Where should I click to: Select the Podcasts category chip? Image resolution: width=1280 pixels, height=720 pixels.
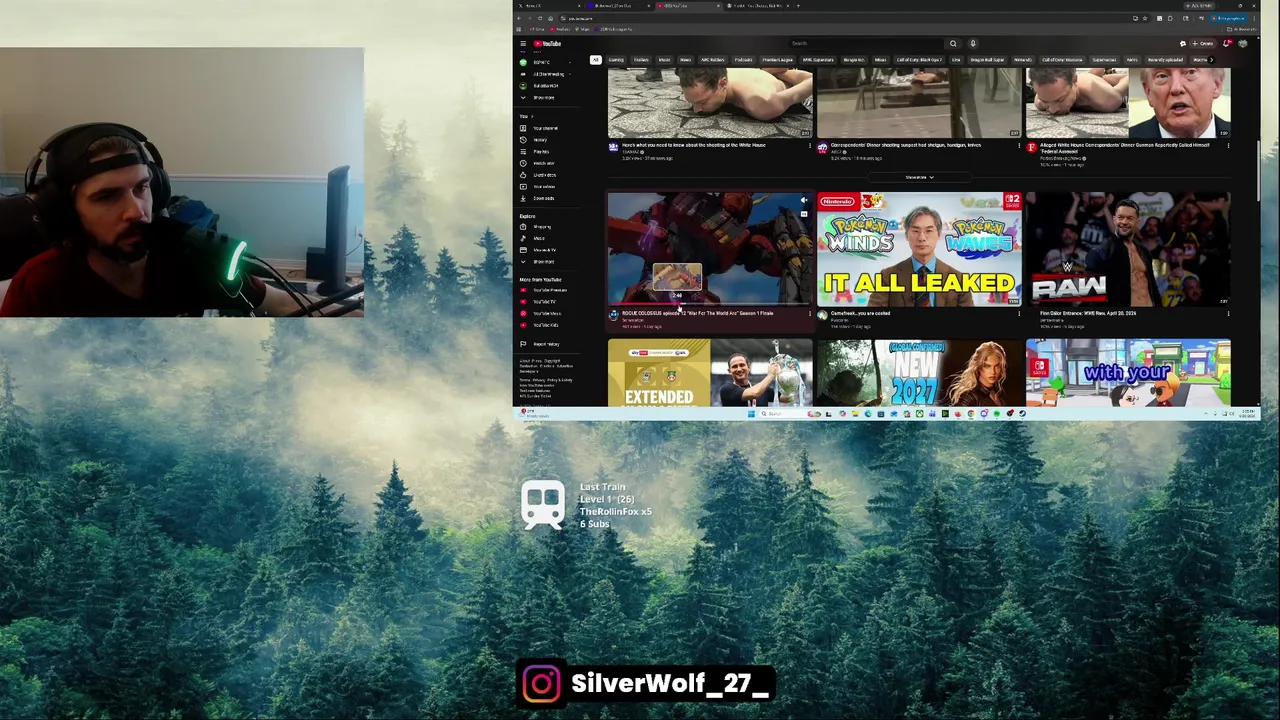743,60
